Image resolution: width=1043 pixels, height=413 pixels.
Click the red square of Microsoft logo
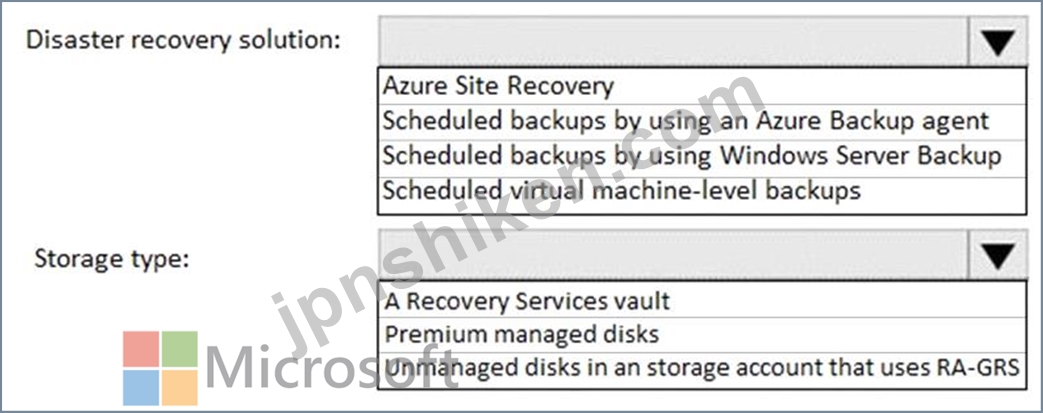[141, 348]
